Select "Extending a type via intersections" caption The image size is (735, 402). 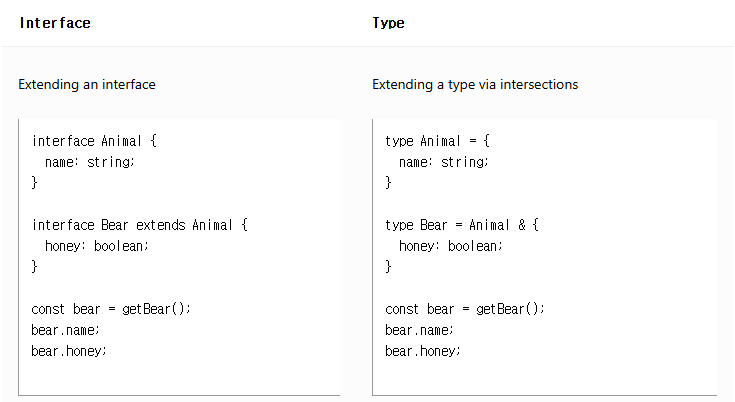(x=475, y=85)
